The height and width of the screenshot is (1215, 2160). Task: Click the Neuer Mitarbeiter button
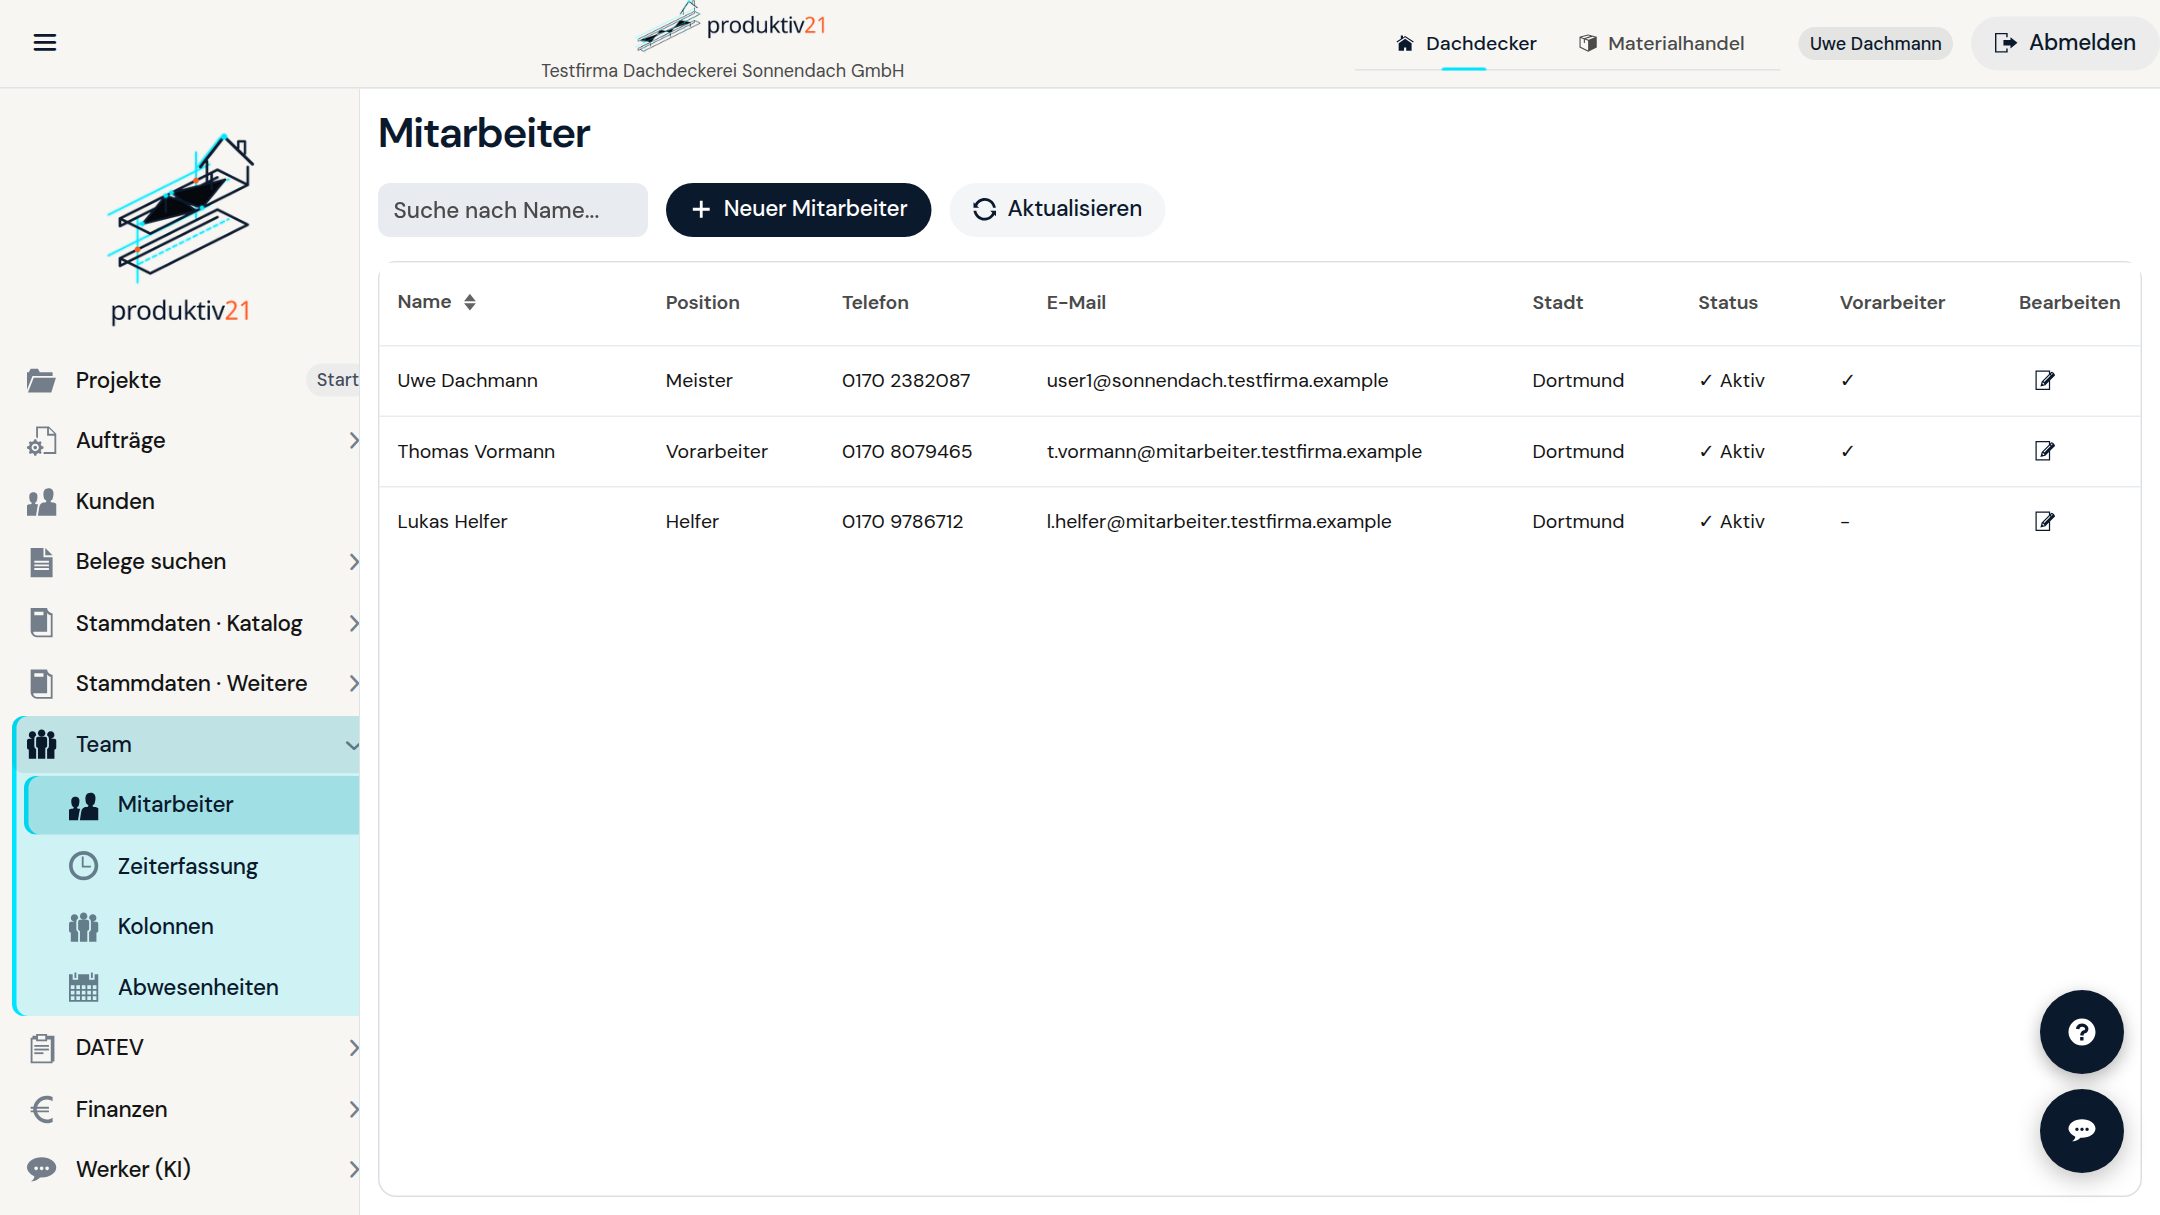click(798, 209)
